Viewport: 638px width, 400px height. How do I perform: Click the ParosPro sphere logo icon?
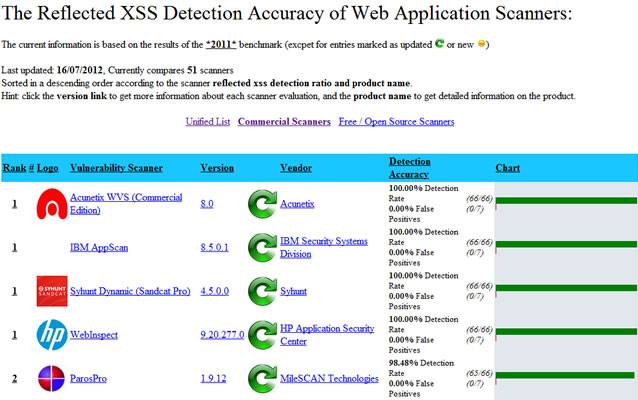pos(51,378)
